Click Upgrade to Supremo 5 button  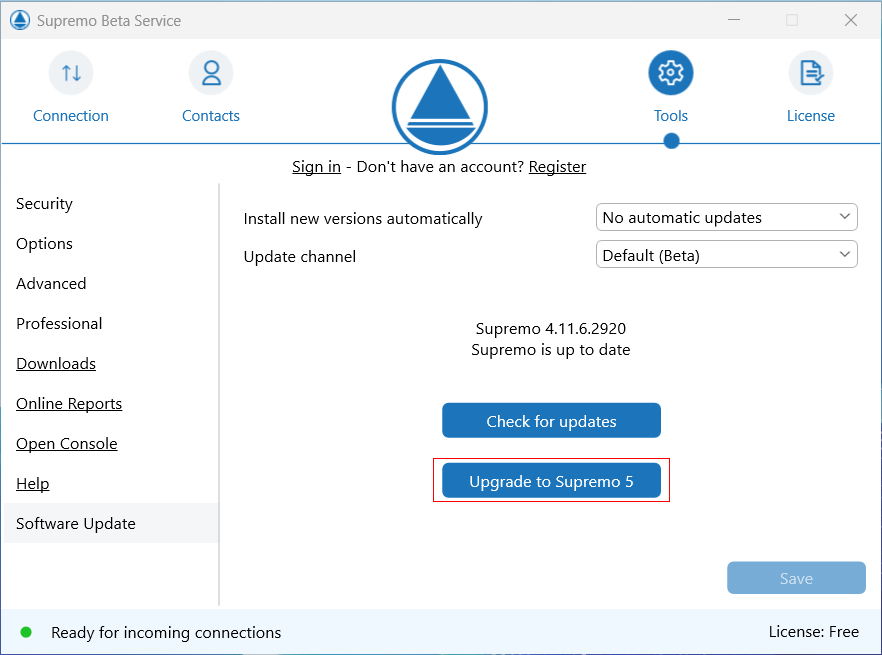[551, 481]
